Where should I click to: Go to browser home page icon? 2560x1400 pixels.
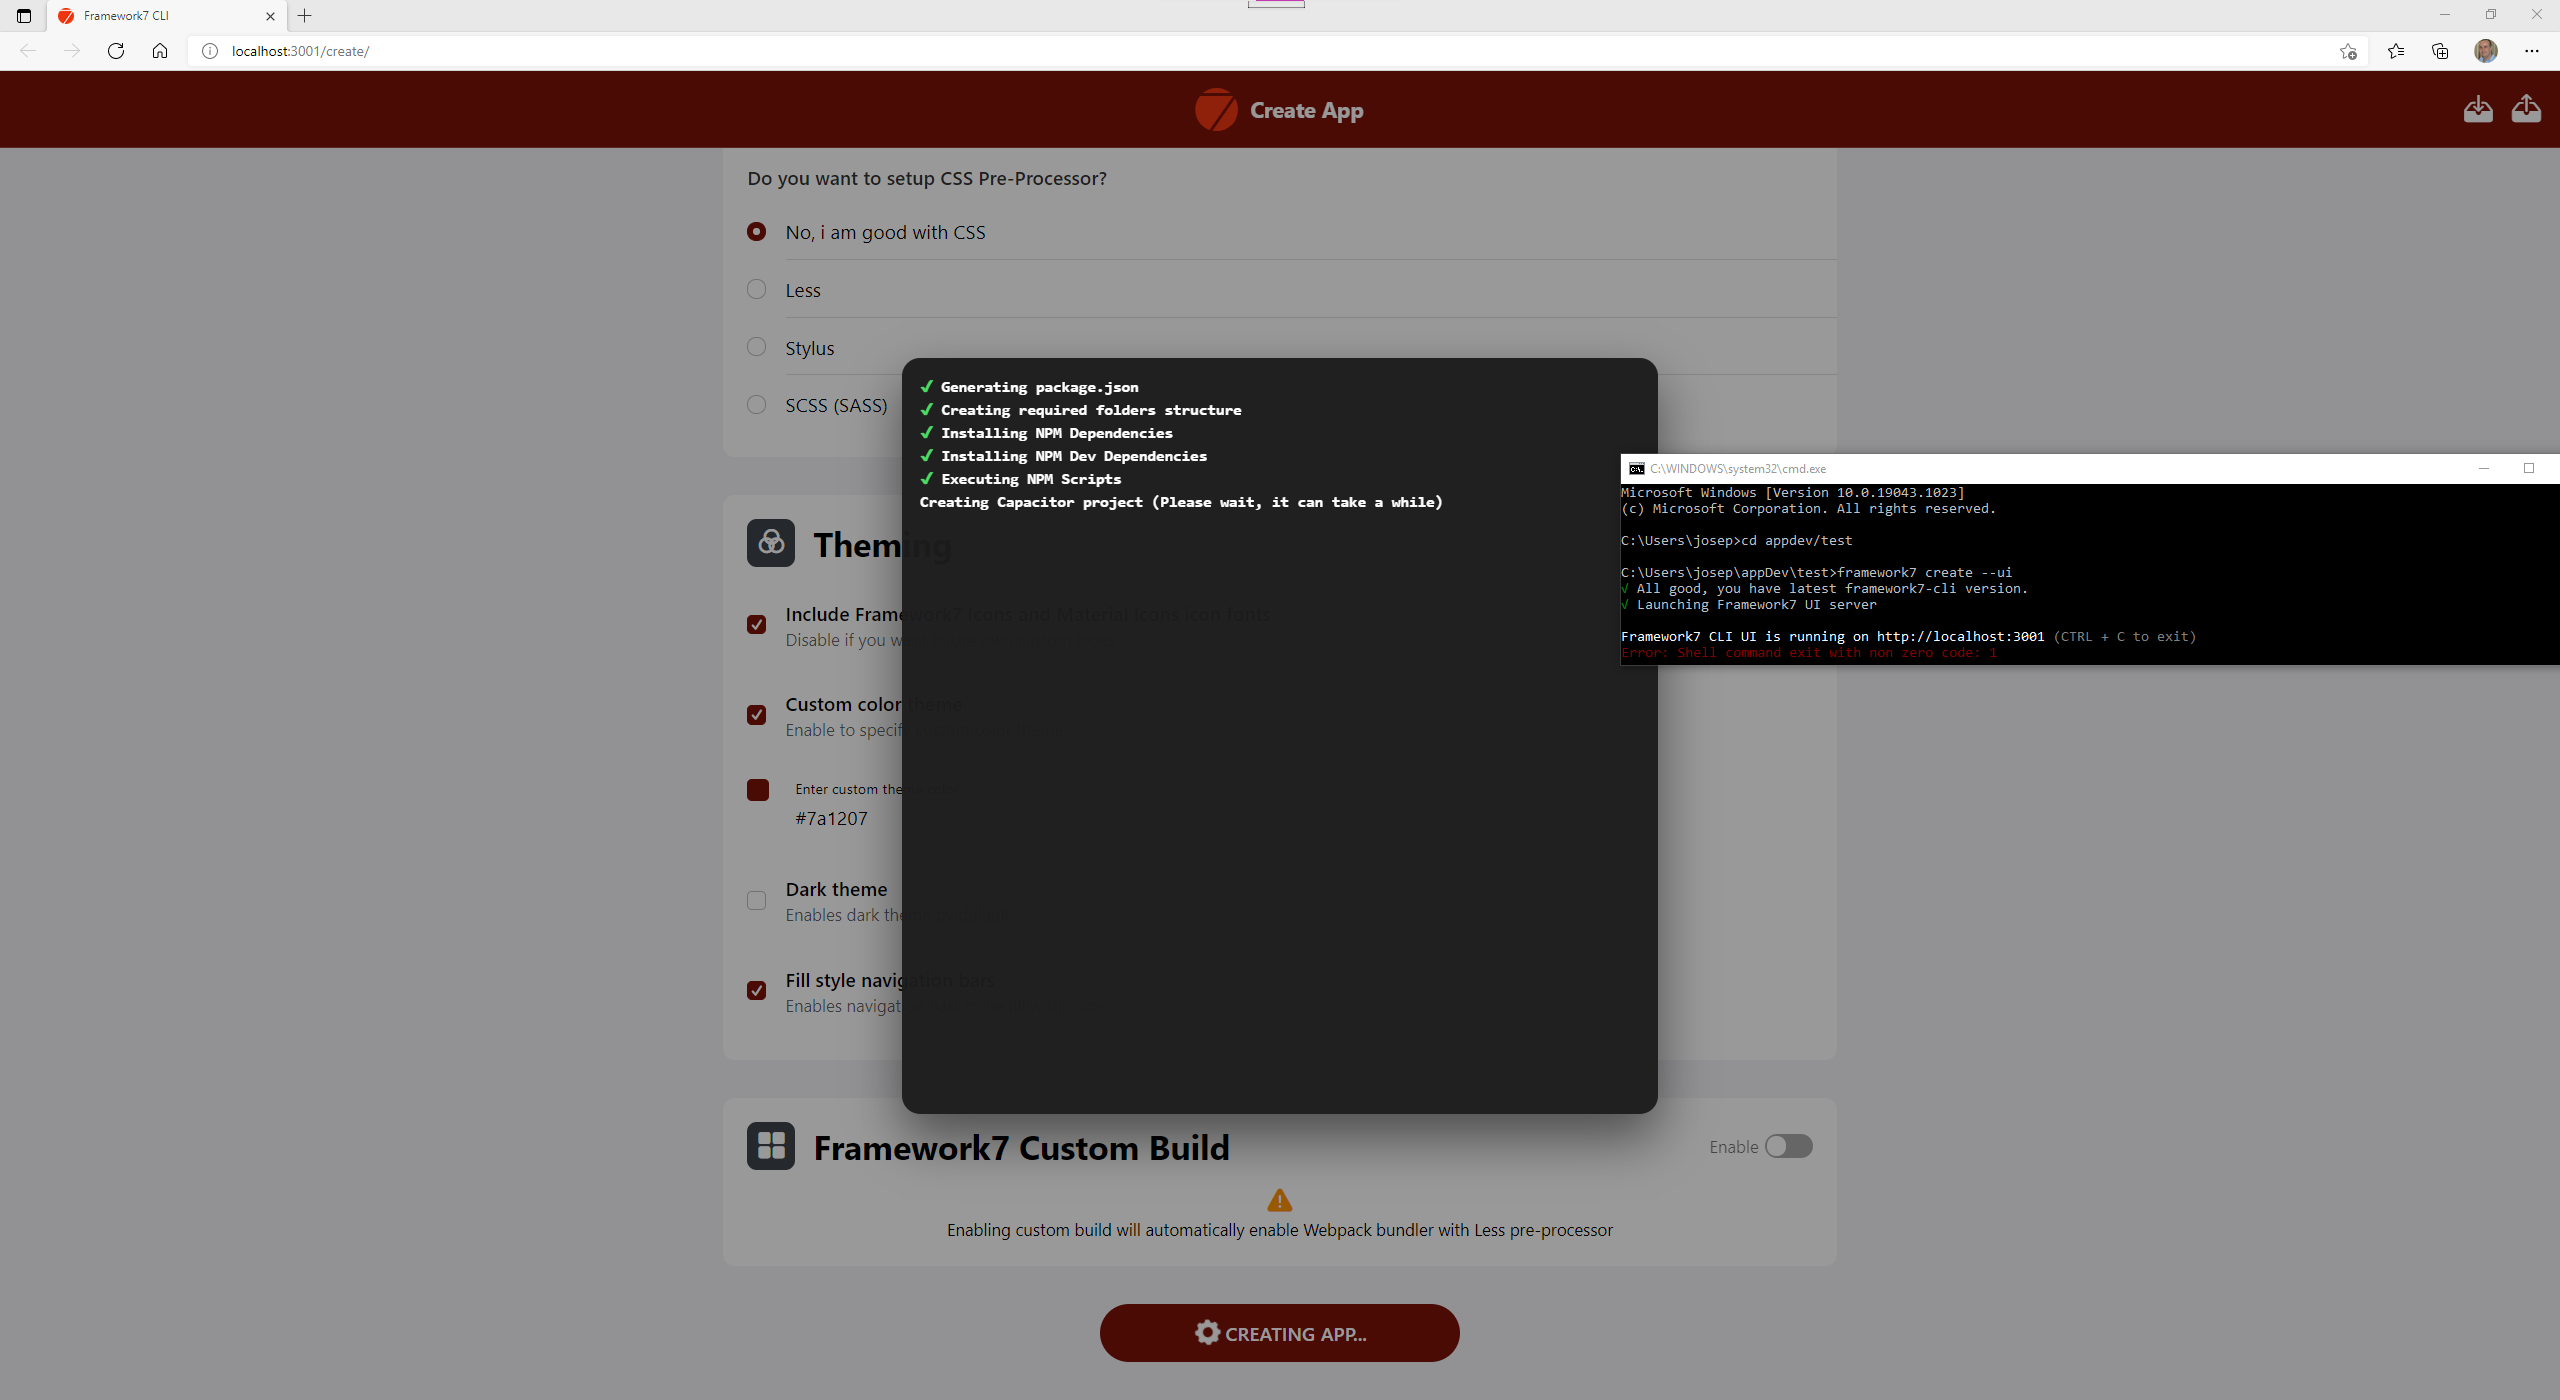(160, 51)
